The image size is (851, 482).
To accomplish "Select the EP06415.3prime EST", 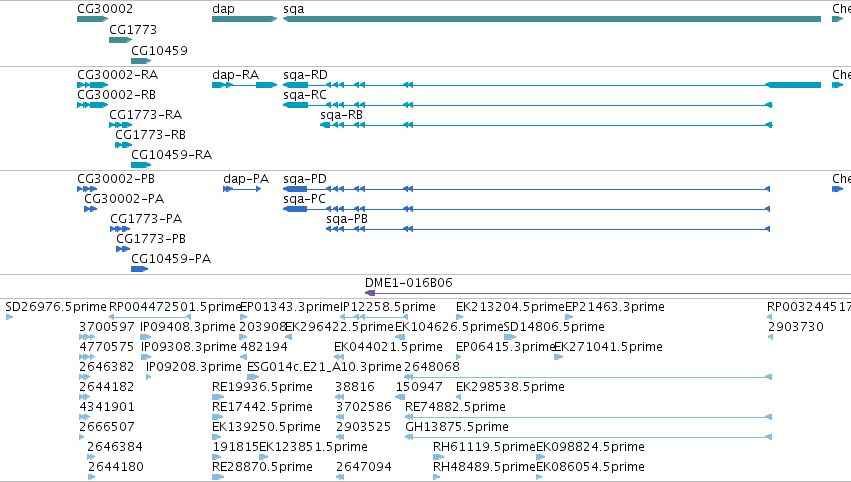I will (x=459, y=357).
